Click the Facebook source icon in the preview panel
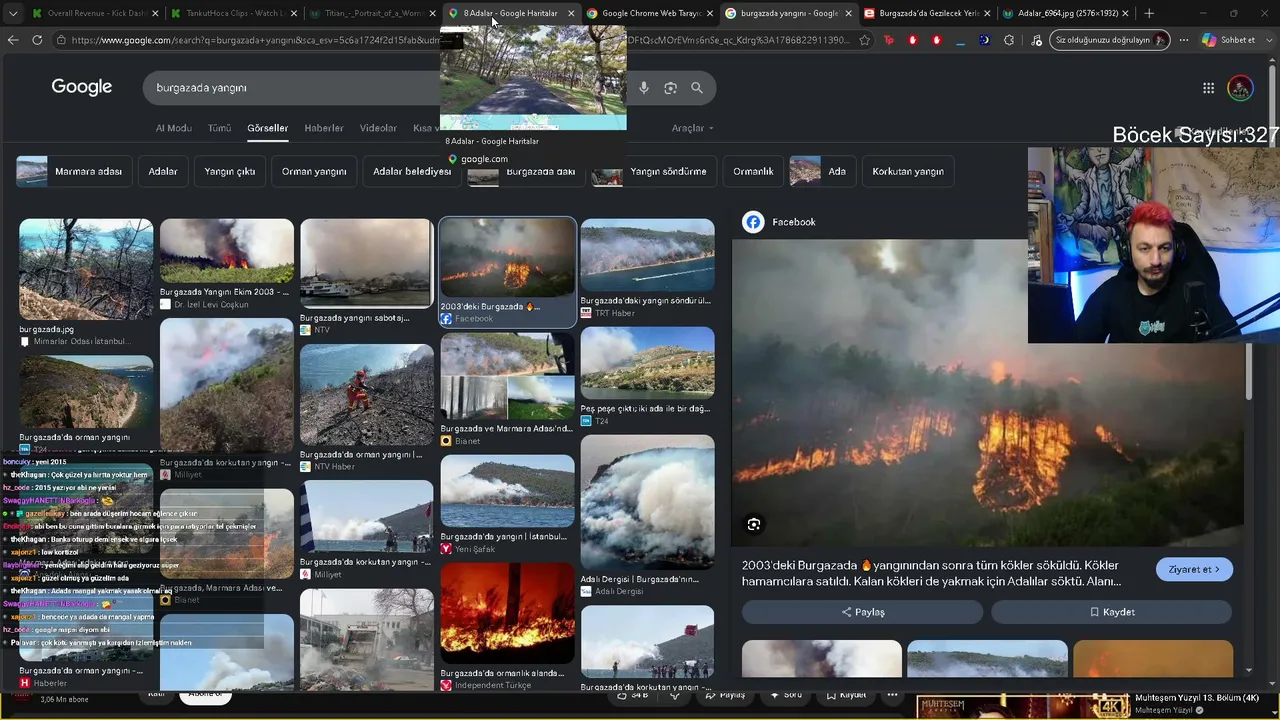Image resolution: width=1280 pixels, height=720 pixels. (753, 222)
